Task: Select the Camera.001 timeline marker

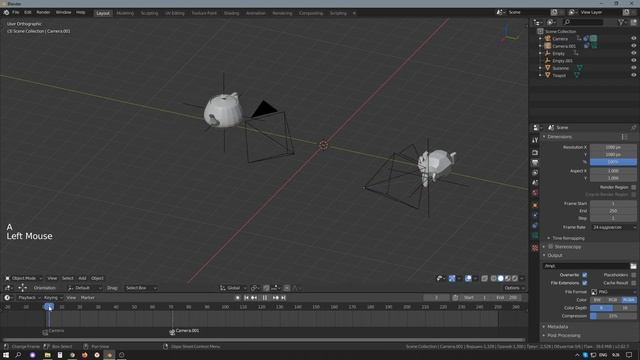Action: click(172, 332)
